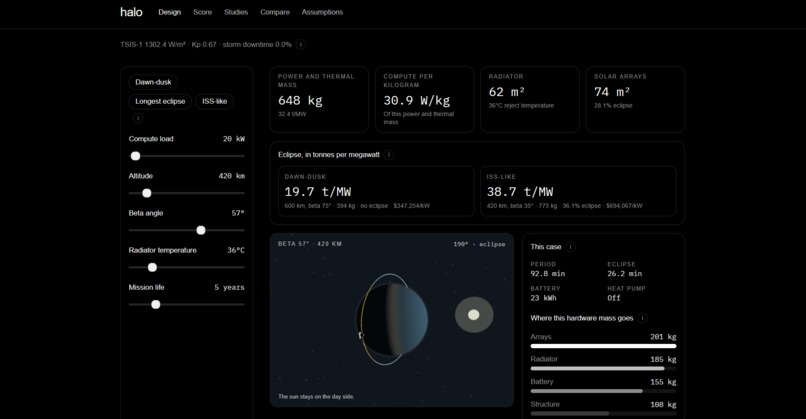The image size is (806, 419).
Task: Go to the Studies tab
Action: 236,12
